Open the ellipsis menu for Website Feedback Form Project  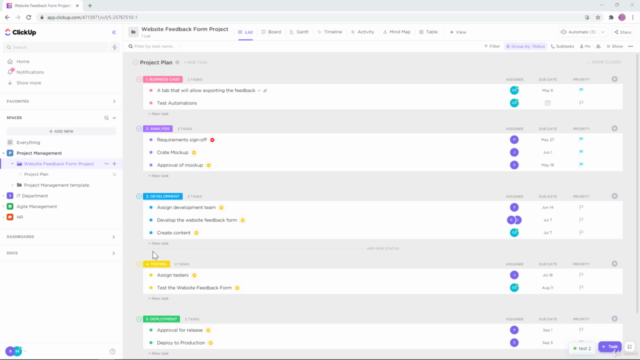107,164
